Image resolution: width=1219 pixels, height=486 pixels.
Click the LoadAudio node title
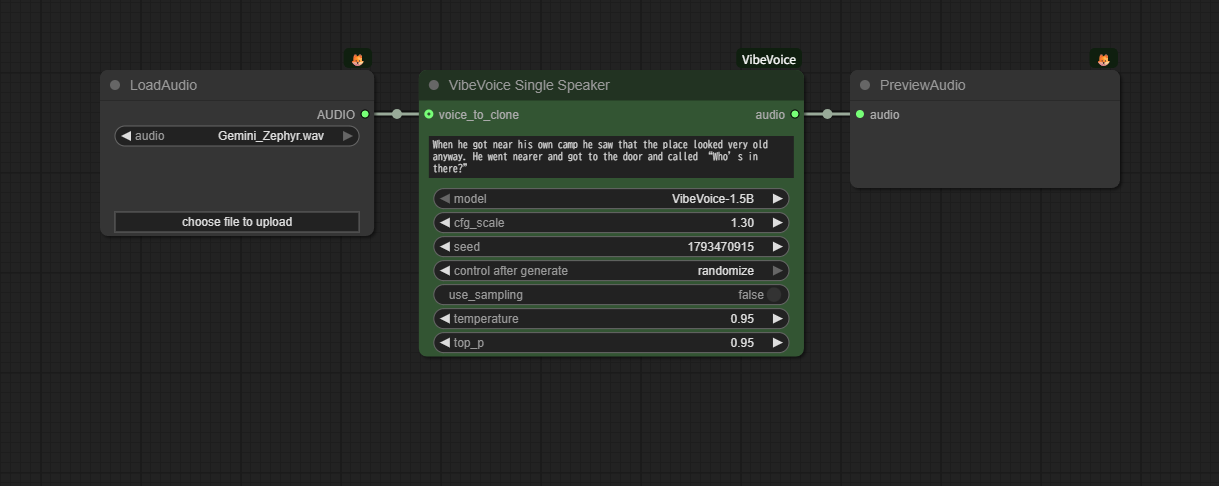163,85
